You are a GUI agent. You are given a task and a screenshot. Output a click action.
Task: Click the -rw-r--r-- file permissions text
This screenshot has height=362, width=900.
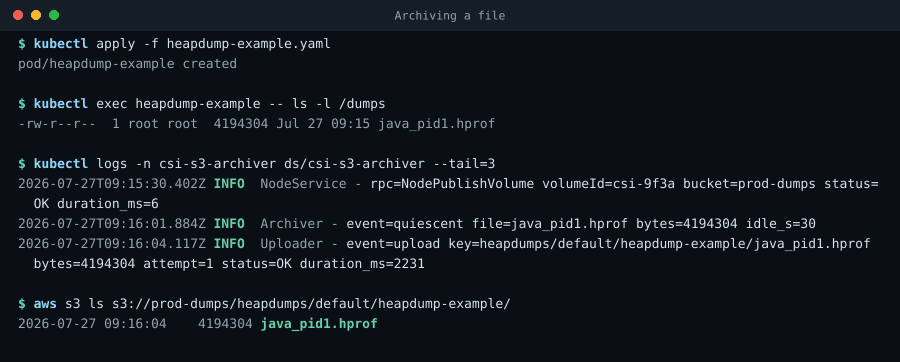(x=57, y=124)
